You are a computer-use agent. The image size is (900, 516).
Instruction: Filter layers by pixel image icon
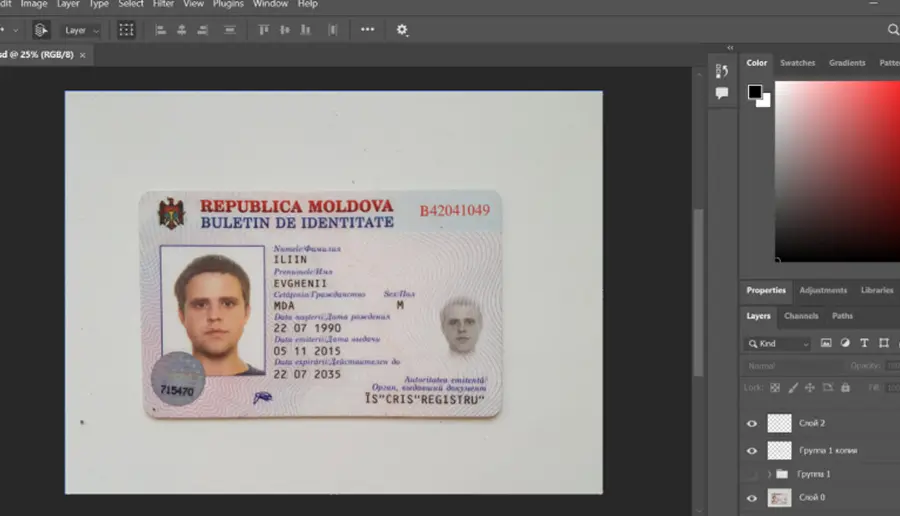click(x=826, y=343)
